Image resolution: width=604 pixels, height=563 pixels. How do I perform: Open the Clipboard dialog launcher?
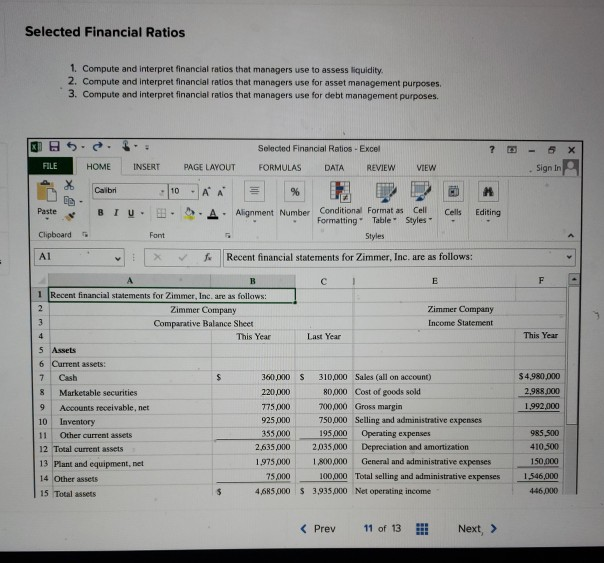click(85, 234)
